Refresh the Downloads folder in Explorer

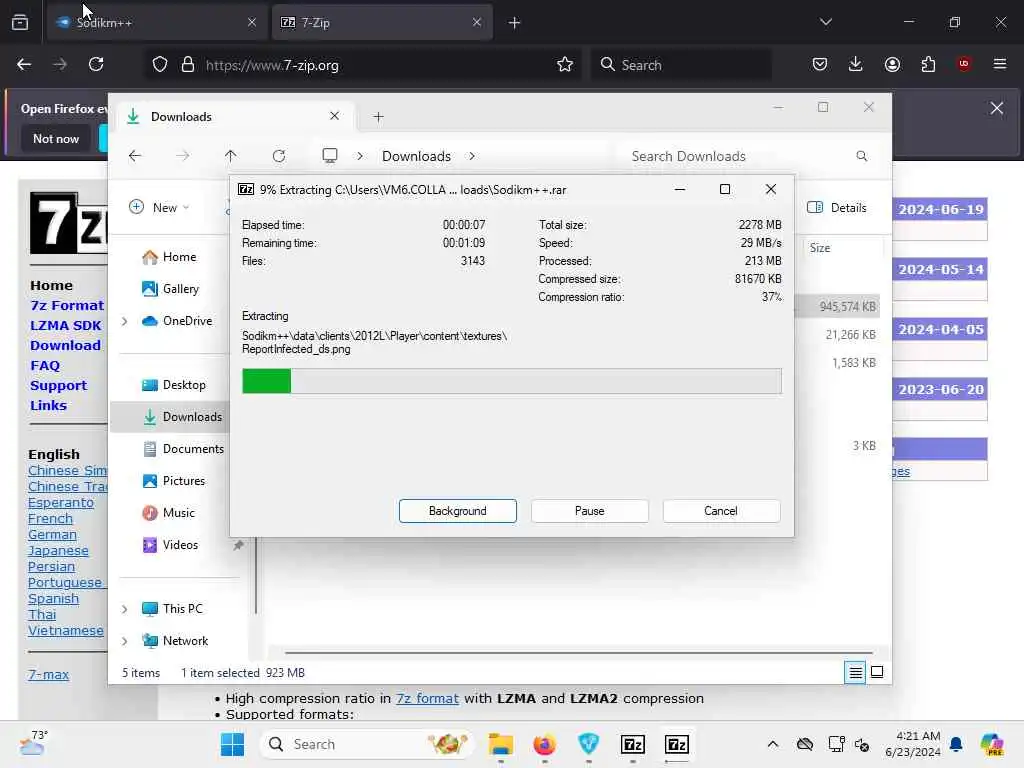tap(279, 155)
